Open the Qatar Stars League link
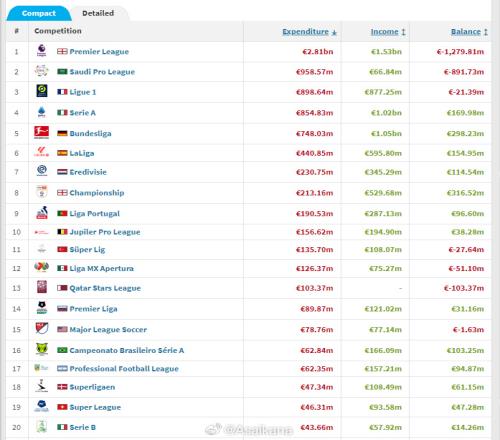The width and height of the screenshot is (500, 440). pyautogui.click(x=105, y=288)
